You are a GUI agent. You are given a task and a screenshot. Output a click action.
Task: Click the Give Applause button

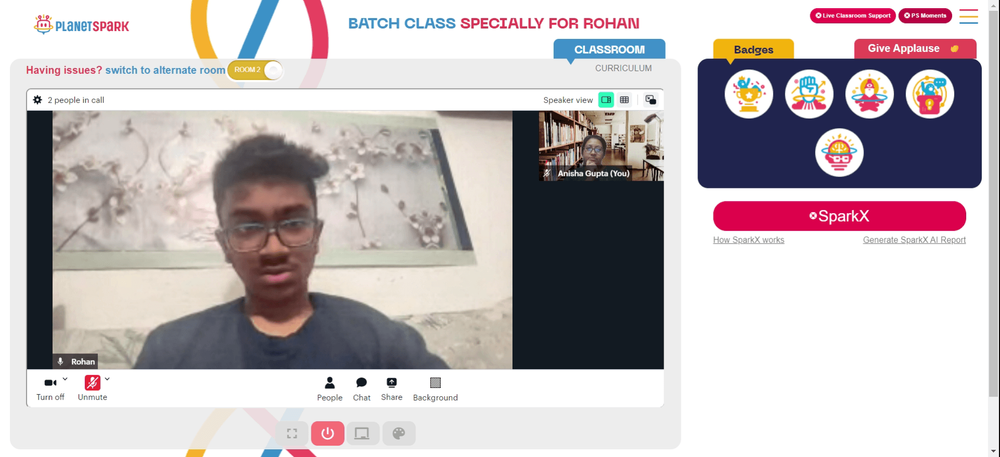pos(915,49)
